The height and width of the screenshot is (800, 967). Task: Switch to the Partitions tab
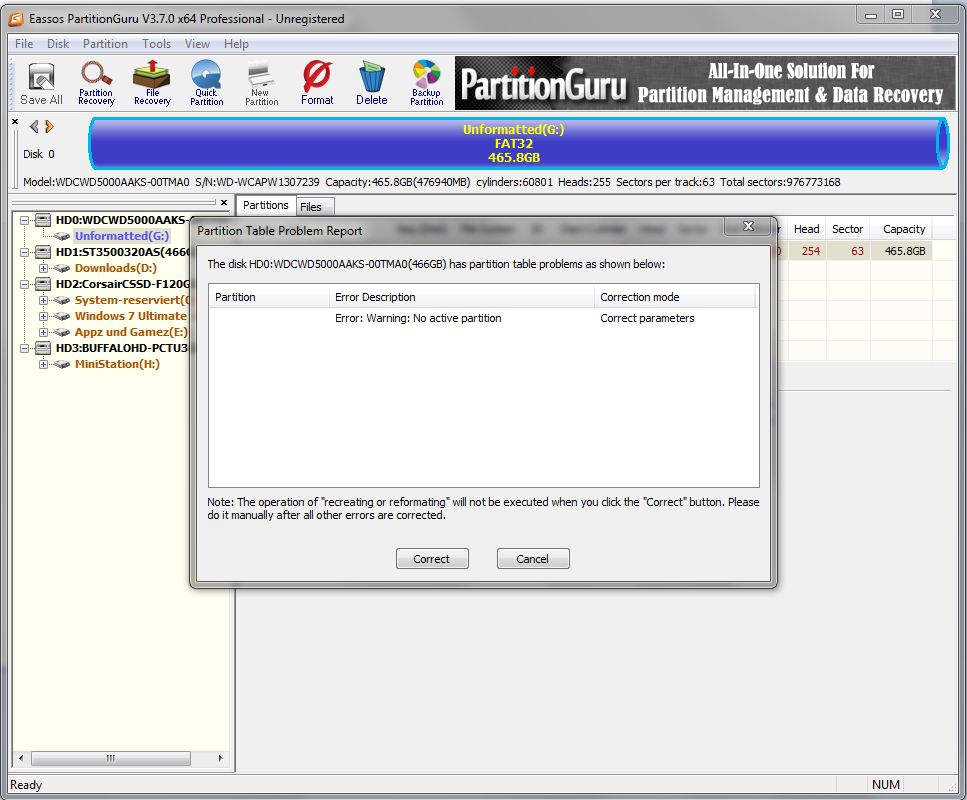click(x=266, y=205)
